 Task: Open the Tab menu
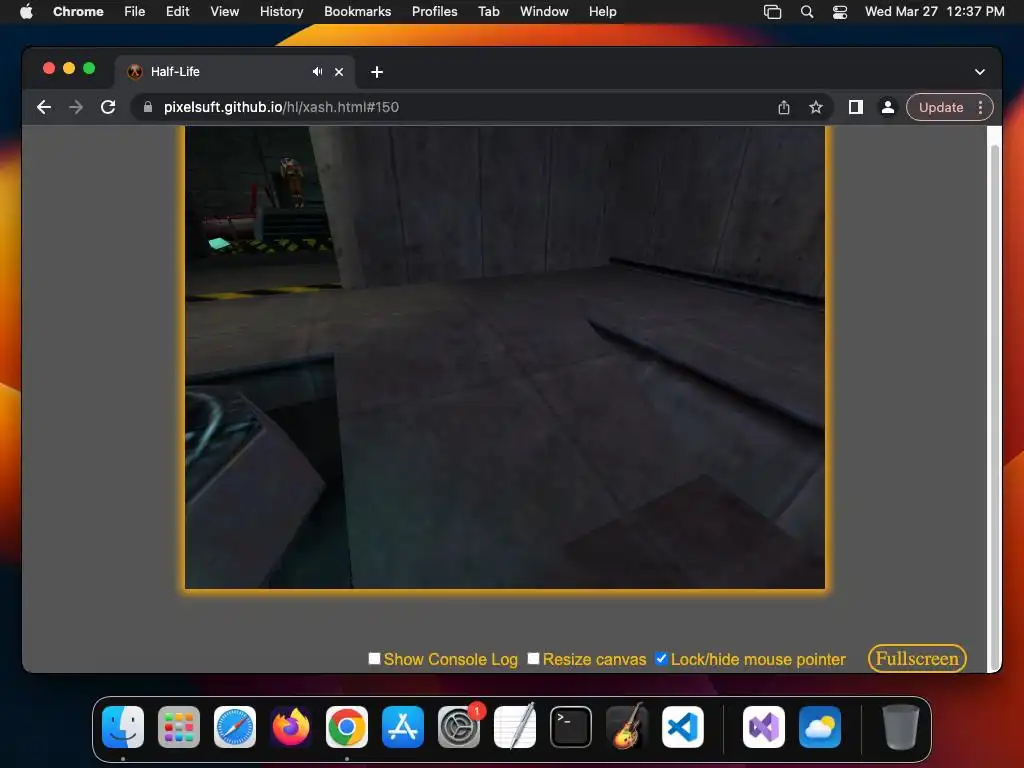[x=488, y=11]
